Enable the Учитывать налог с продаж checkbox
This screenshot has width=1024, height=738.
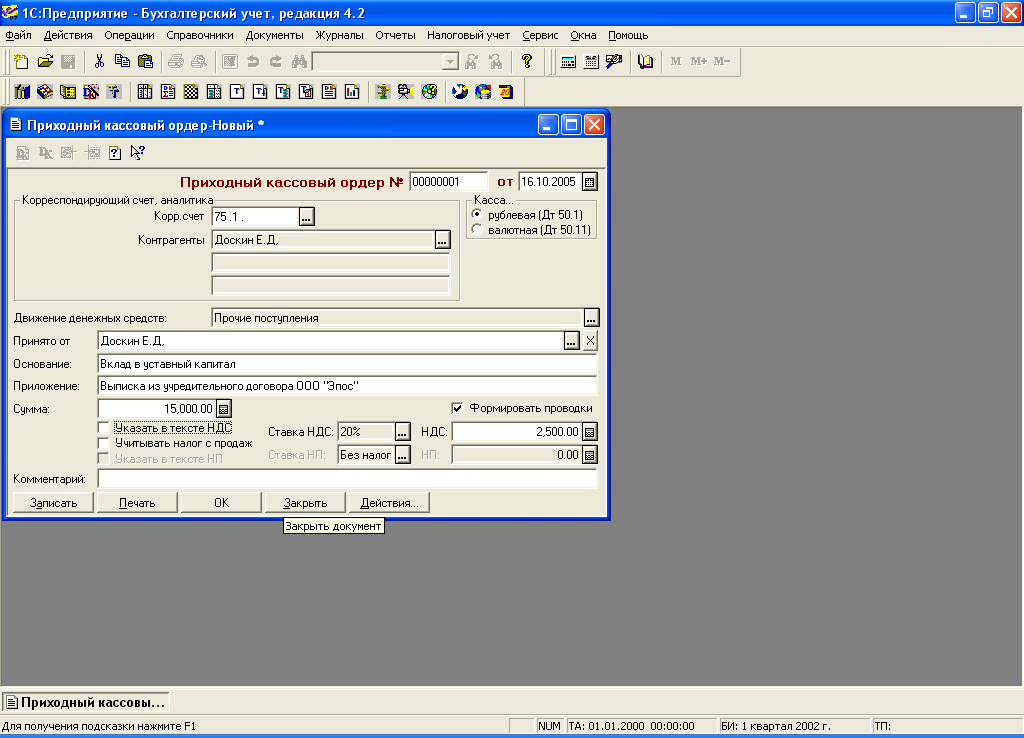pyautogui.click(x=103, y=443)
